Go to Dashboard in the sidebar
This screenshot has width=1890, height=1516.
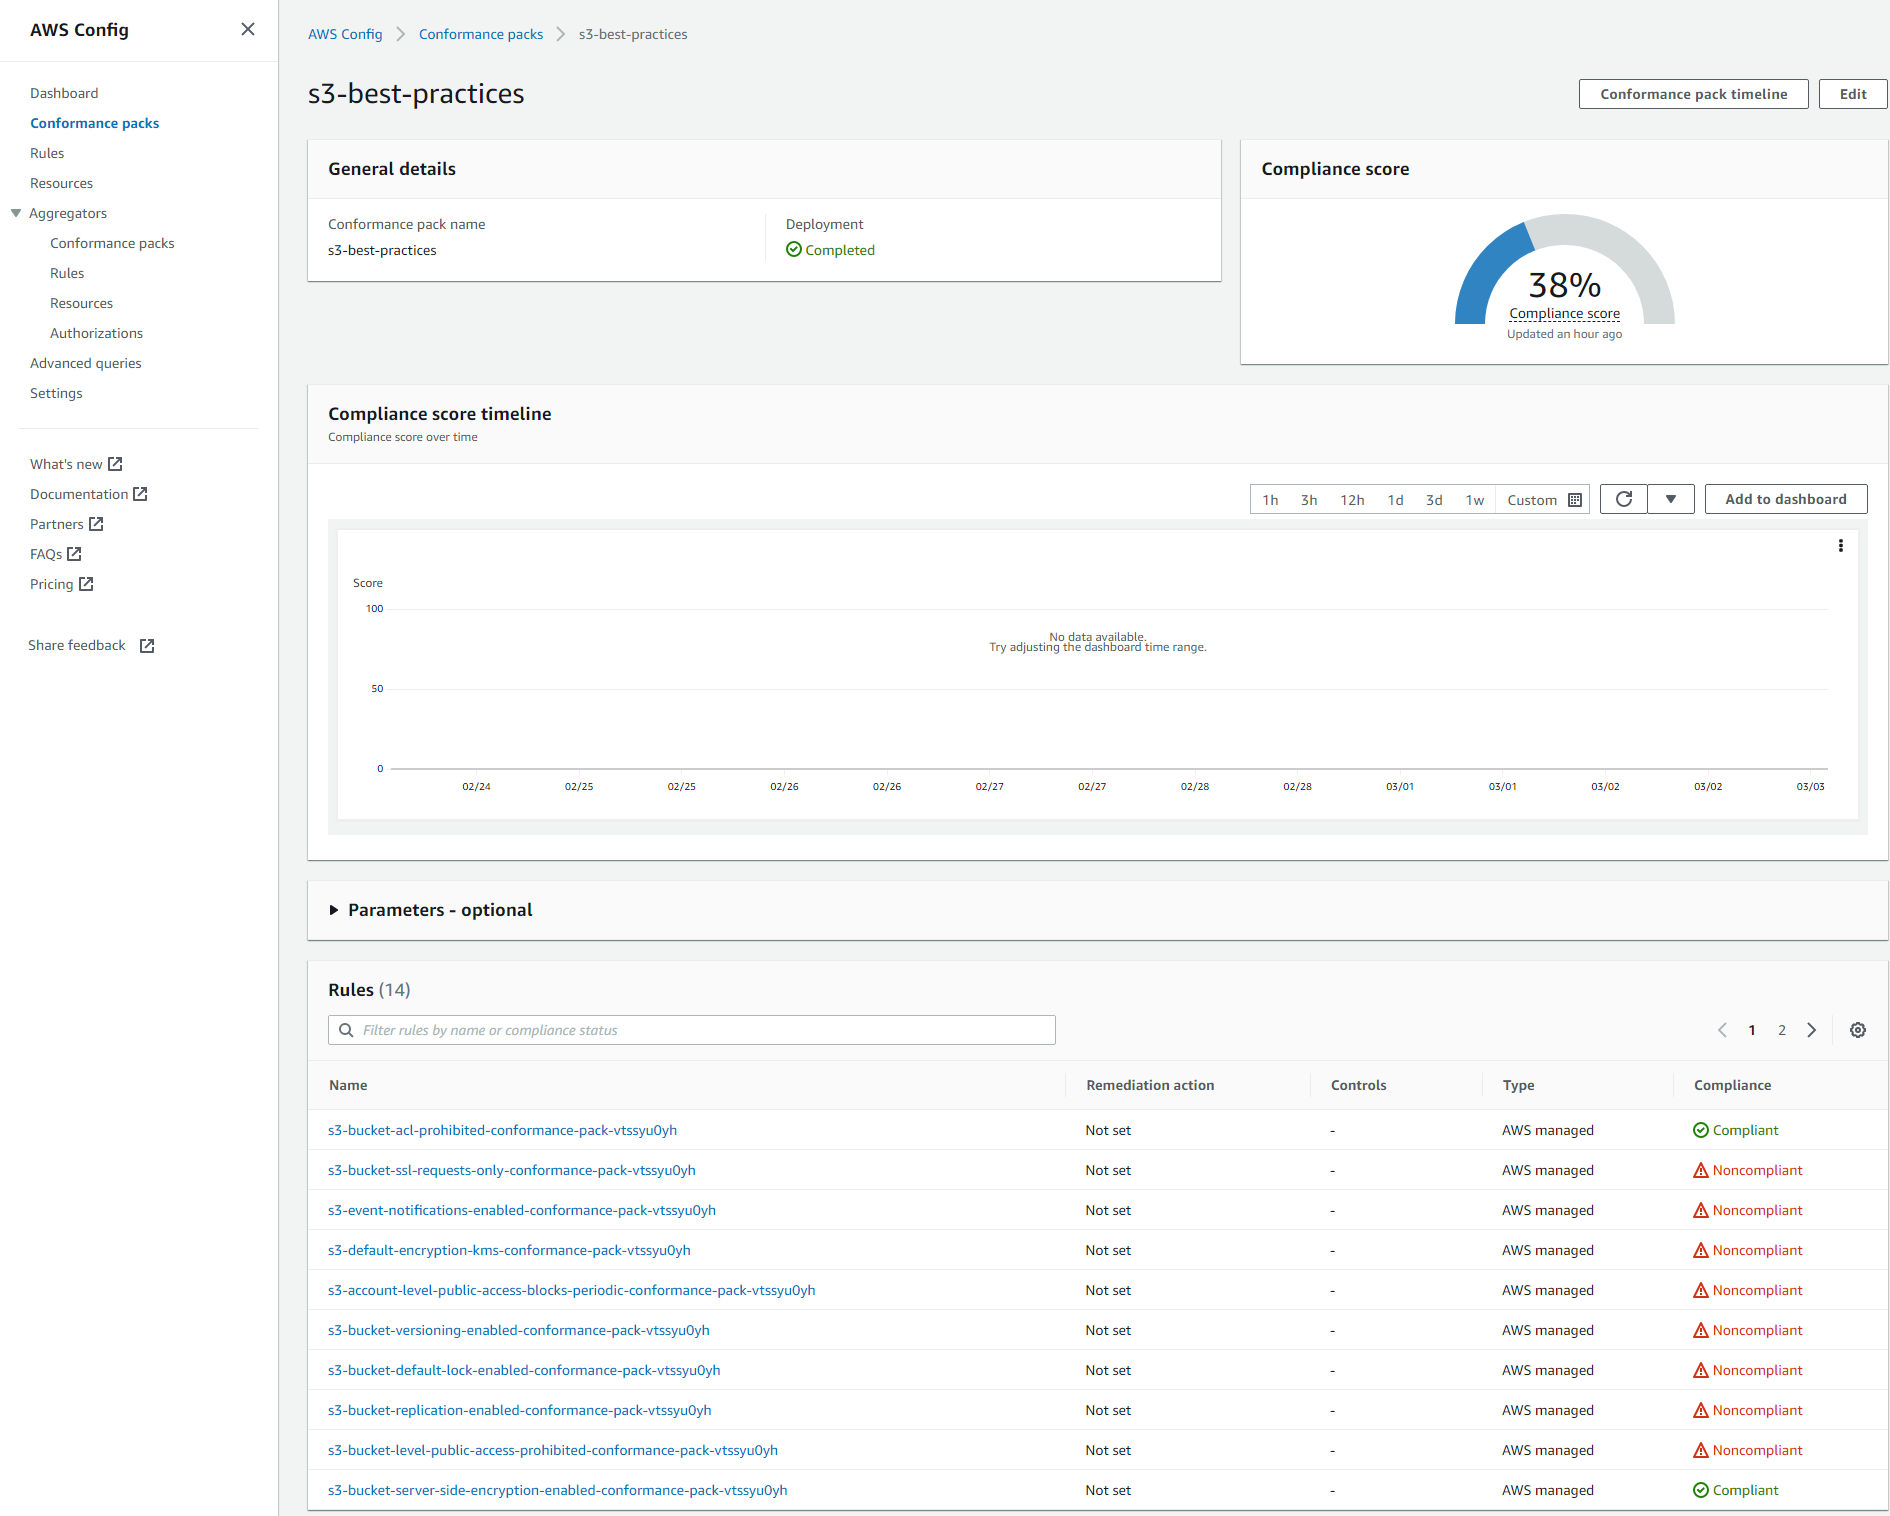(x=64, y=93)
